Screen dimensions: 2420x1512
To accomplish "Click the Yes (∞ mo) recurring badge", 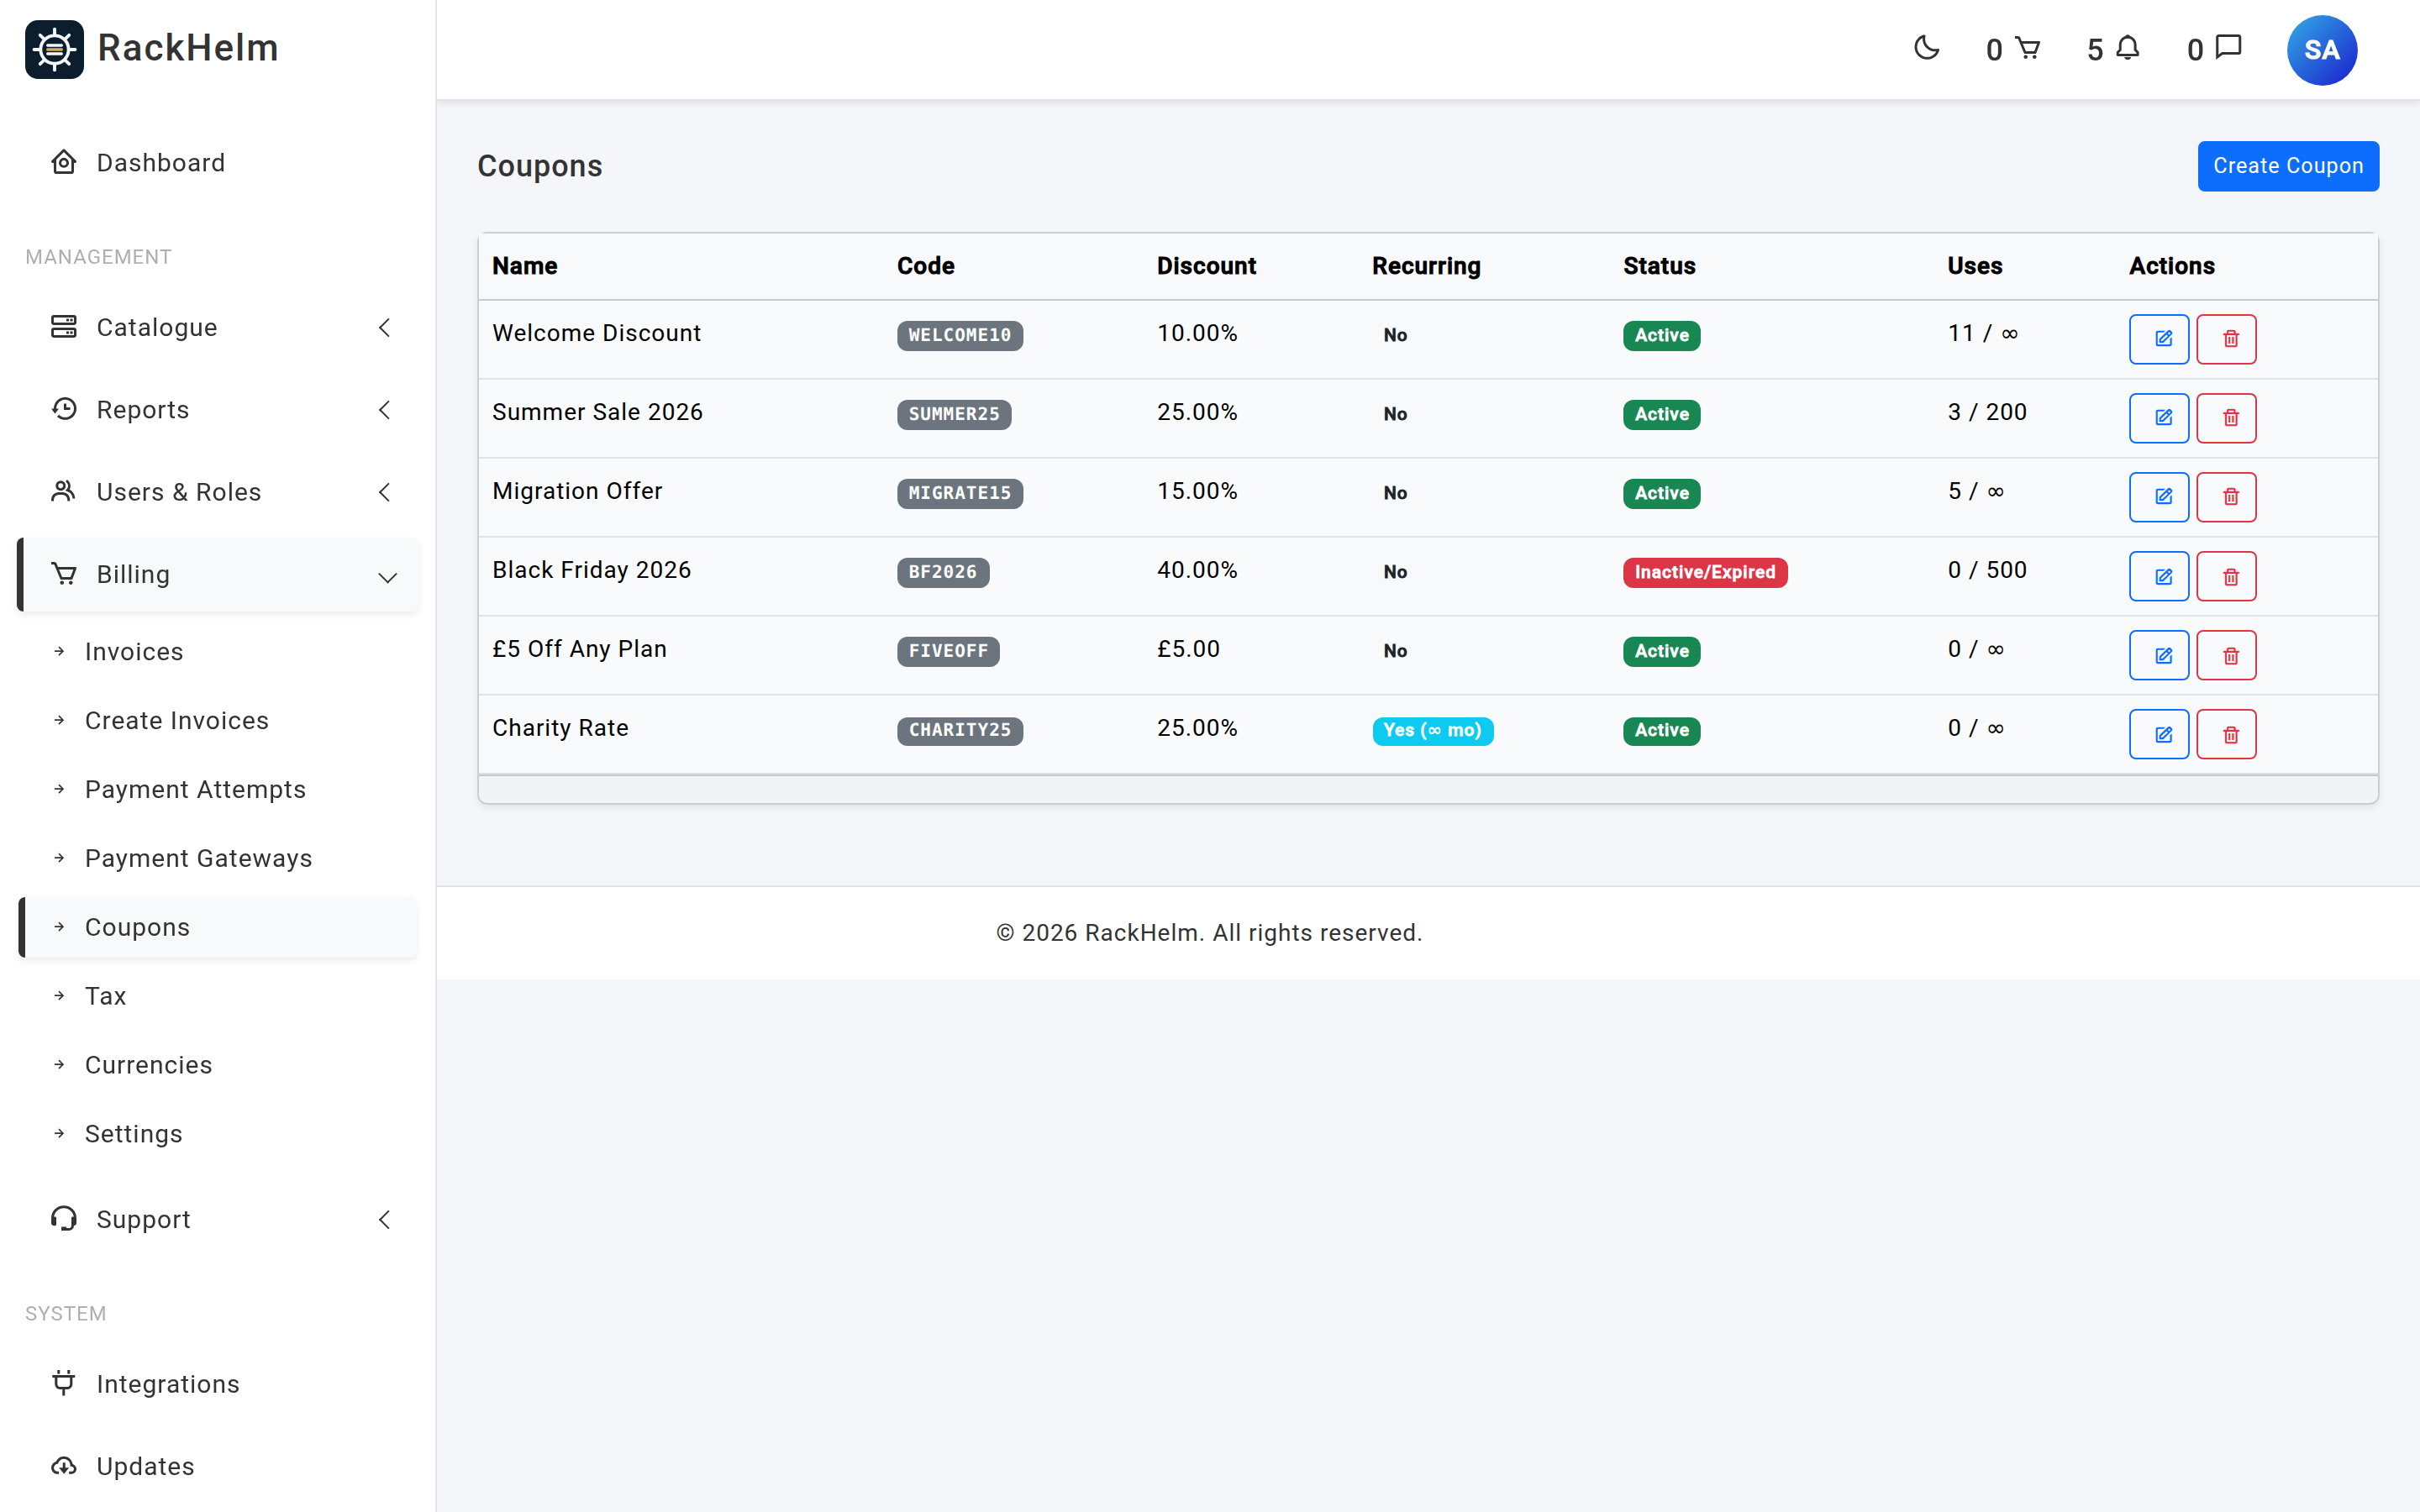I will pyautogui.click(x=1432, y=730).
